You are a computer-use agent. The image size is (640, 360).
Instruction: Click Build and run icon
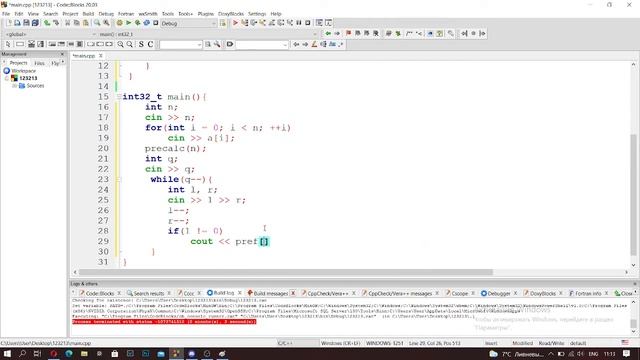138,23
